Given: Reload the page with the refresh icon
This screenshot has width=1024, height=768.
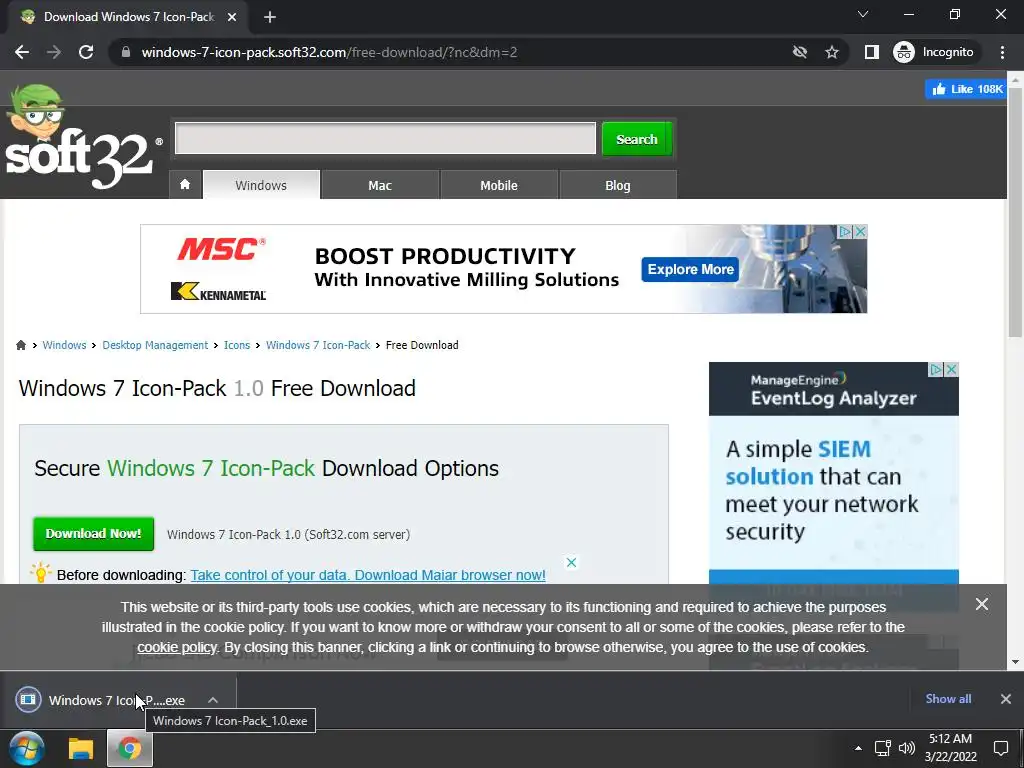Looking at the screenshot, I should (x=86, y=52).
